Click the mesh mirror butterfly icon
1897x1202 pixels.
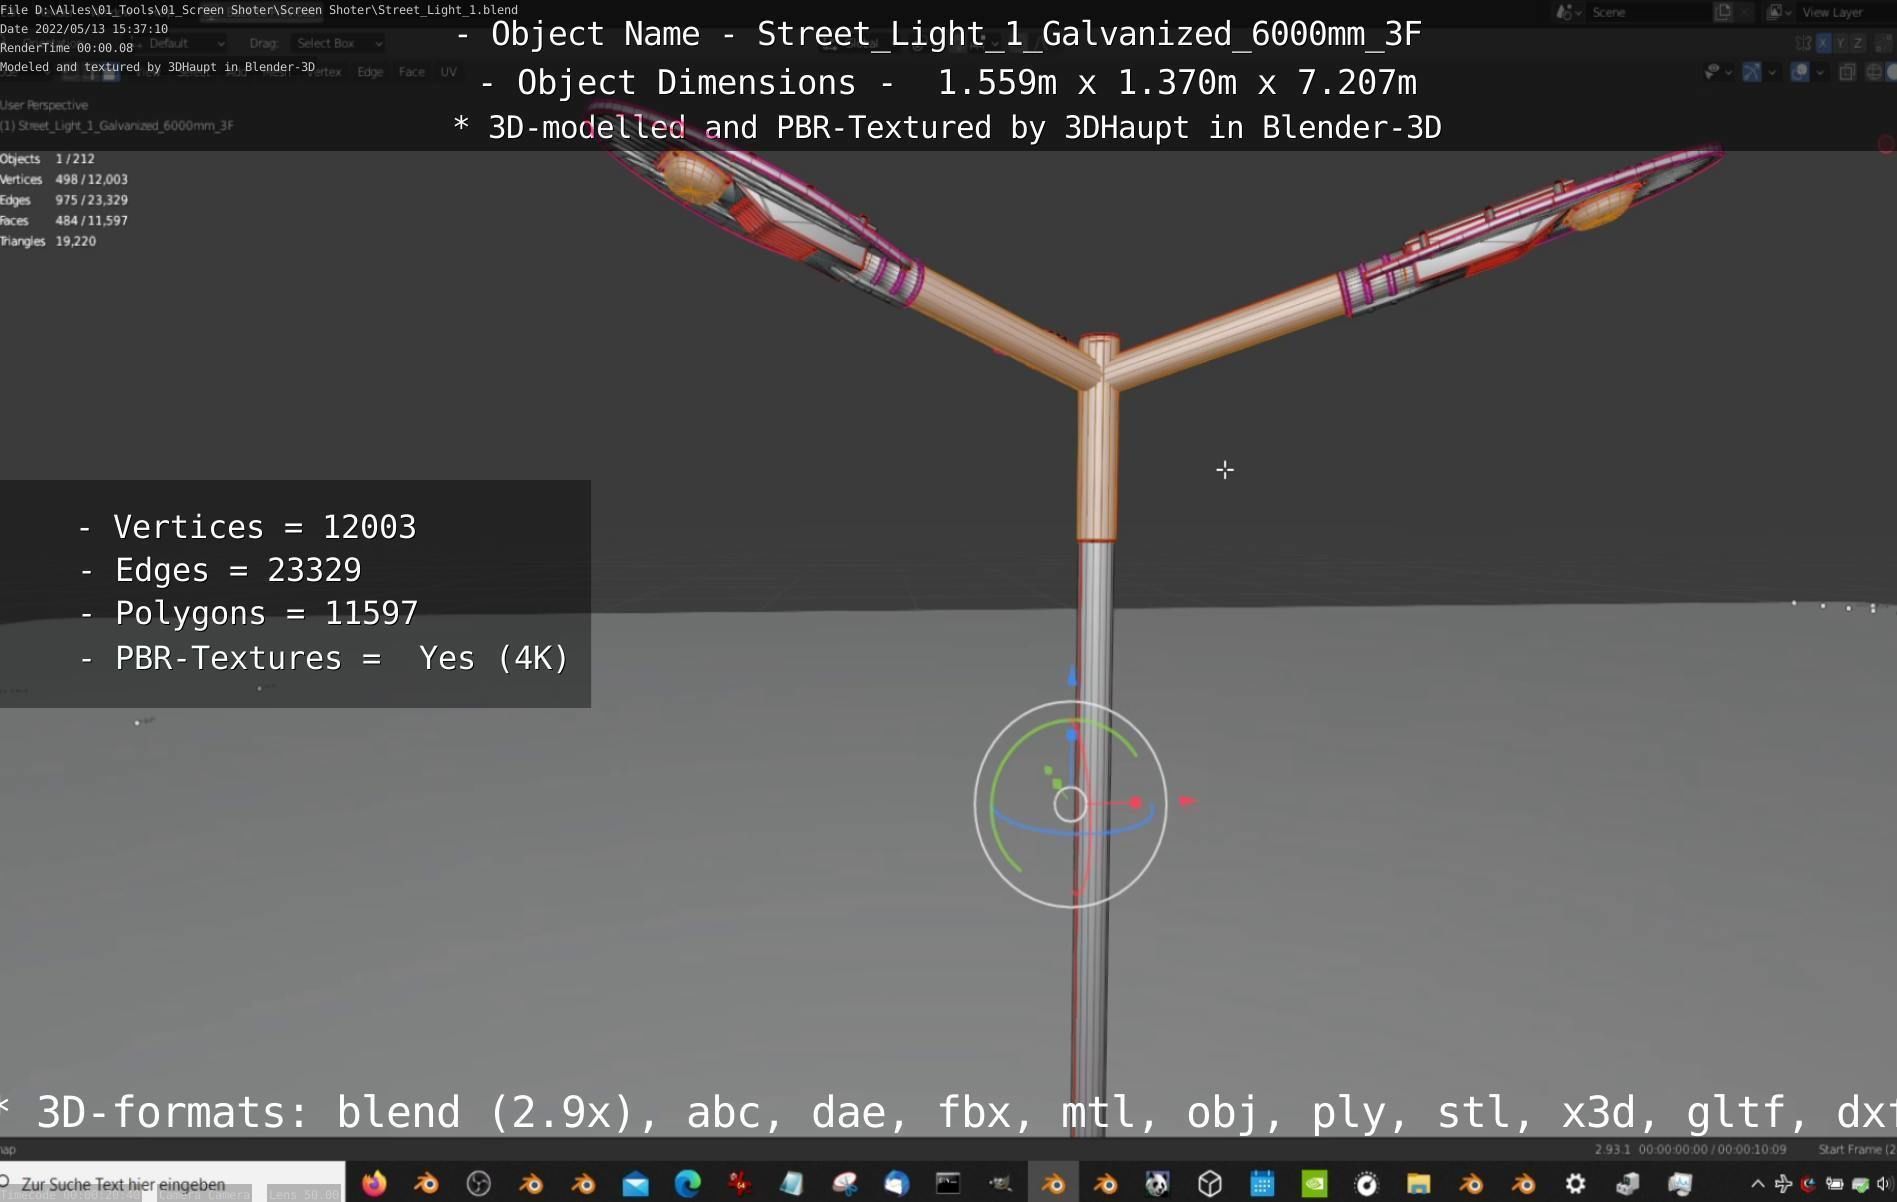tap(1803, 43)
